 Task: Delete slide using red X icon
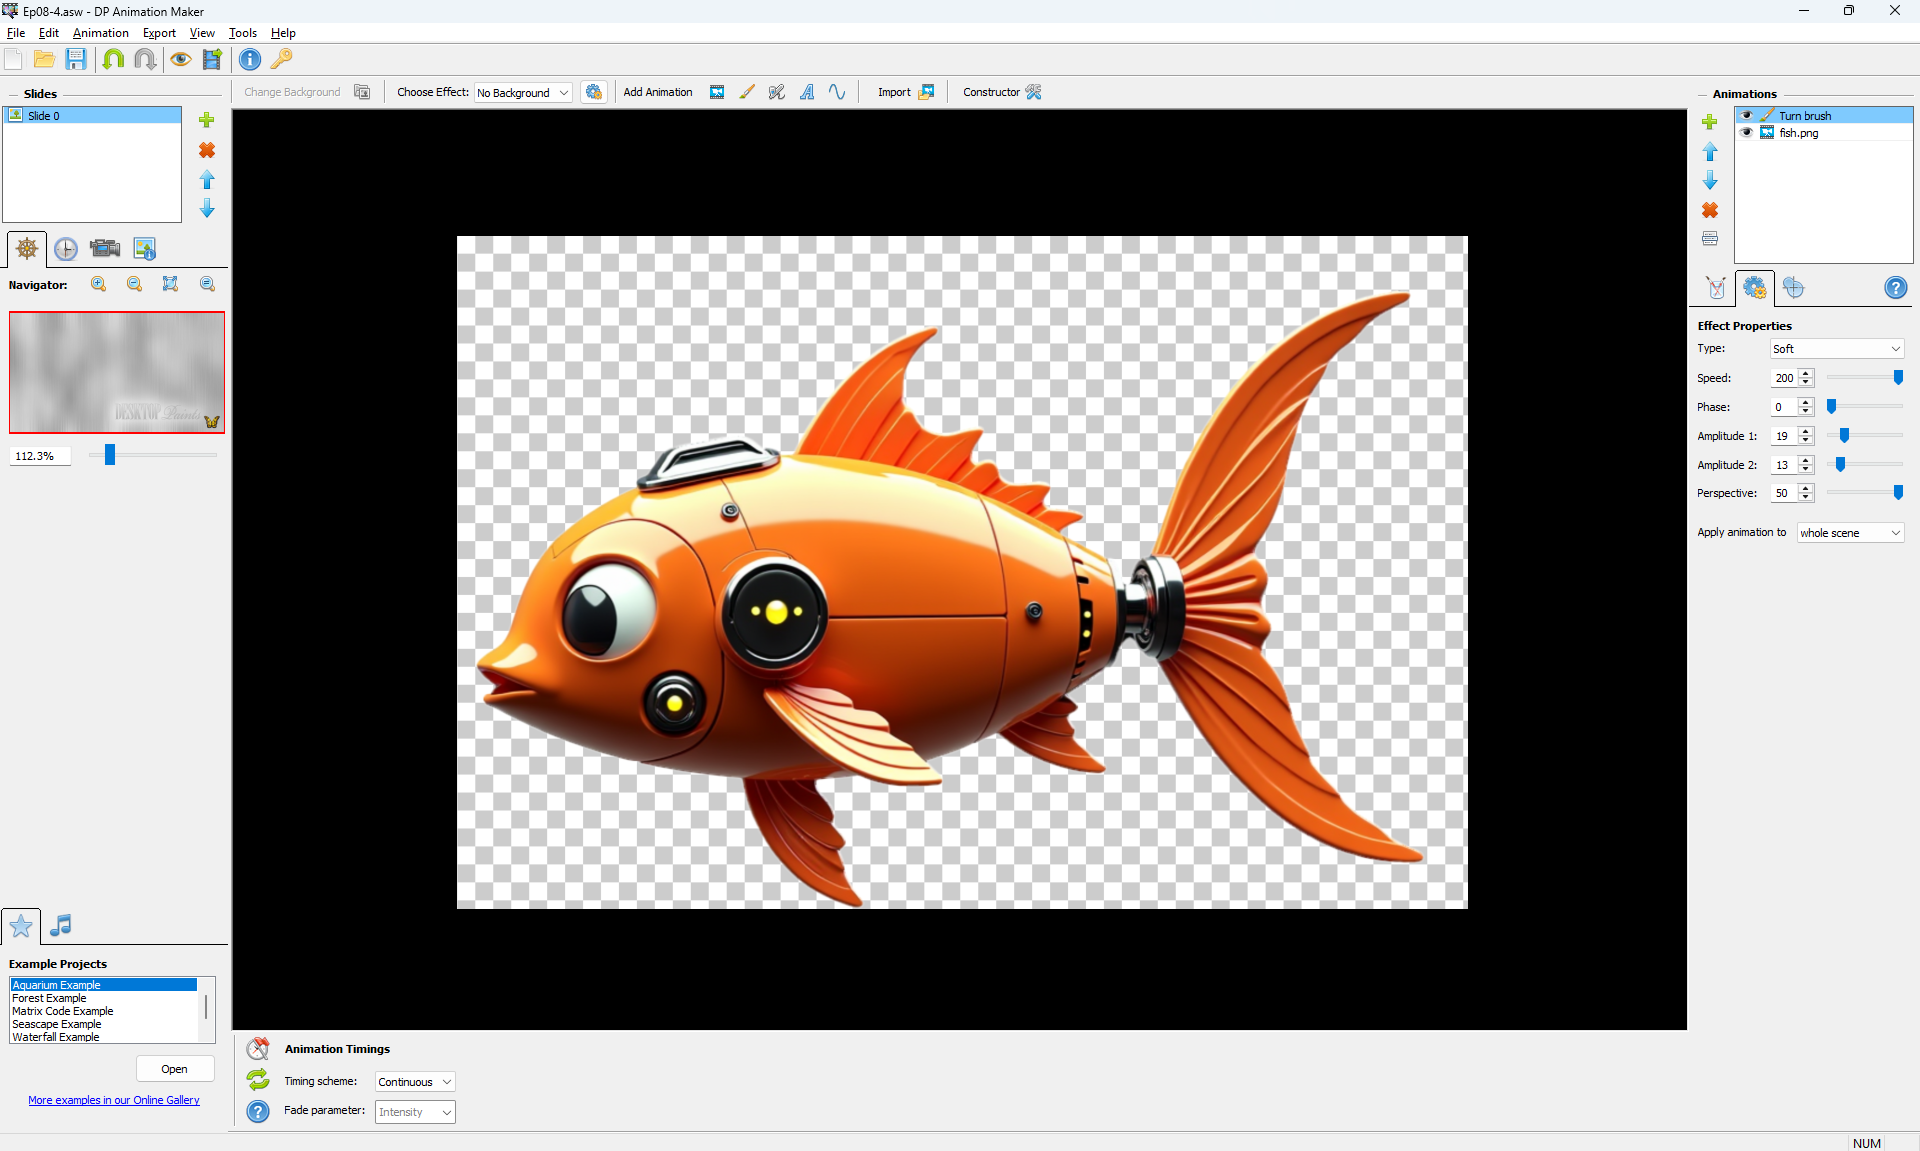pyautogui.click(x=207, y=150)
